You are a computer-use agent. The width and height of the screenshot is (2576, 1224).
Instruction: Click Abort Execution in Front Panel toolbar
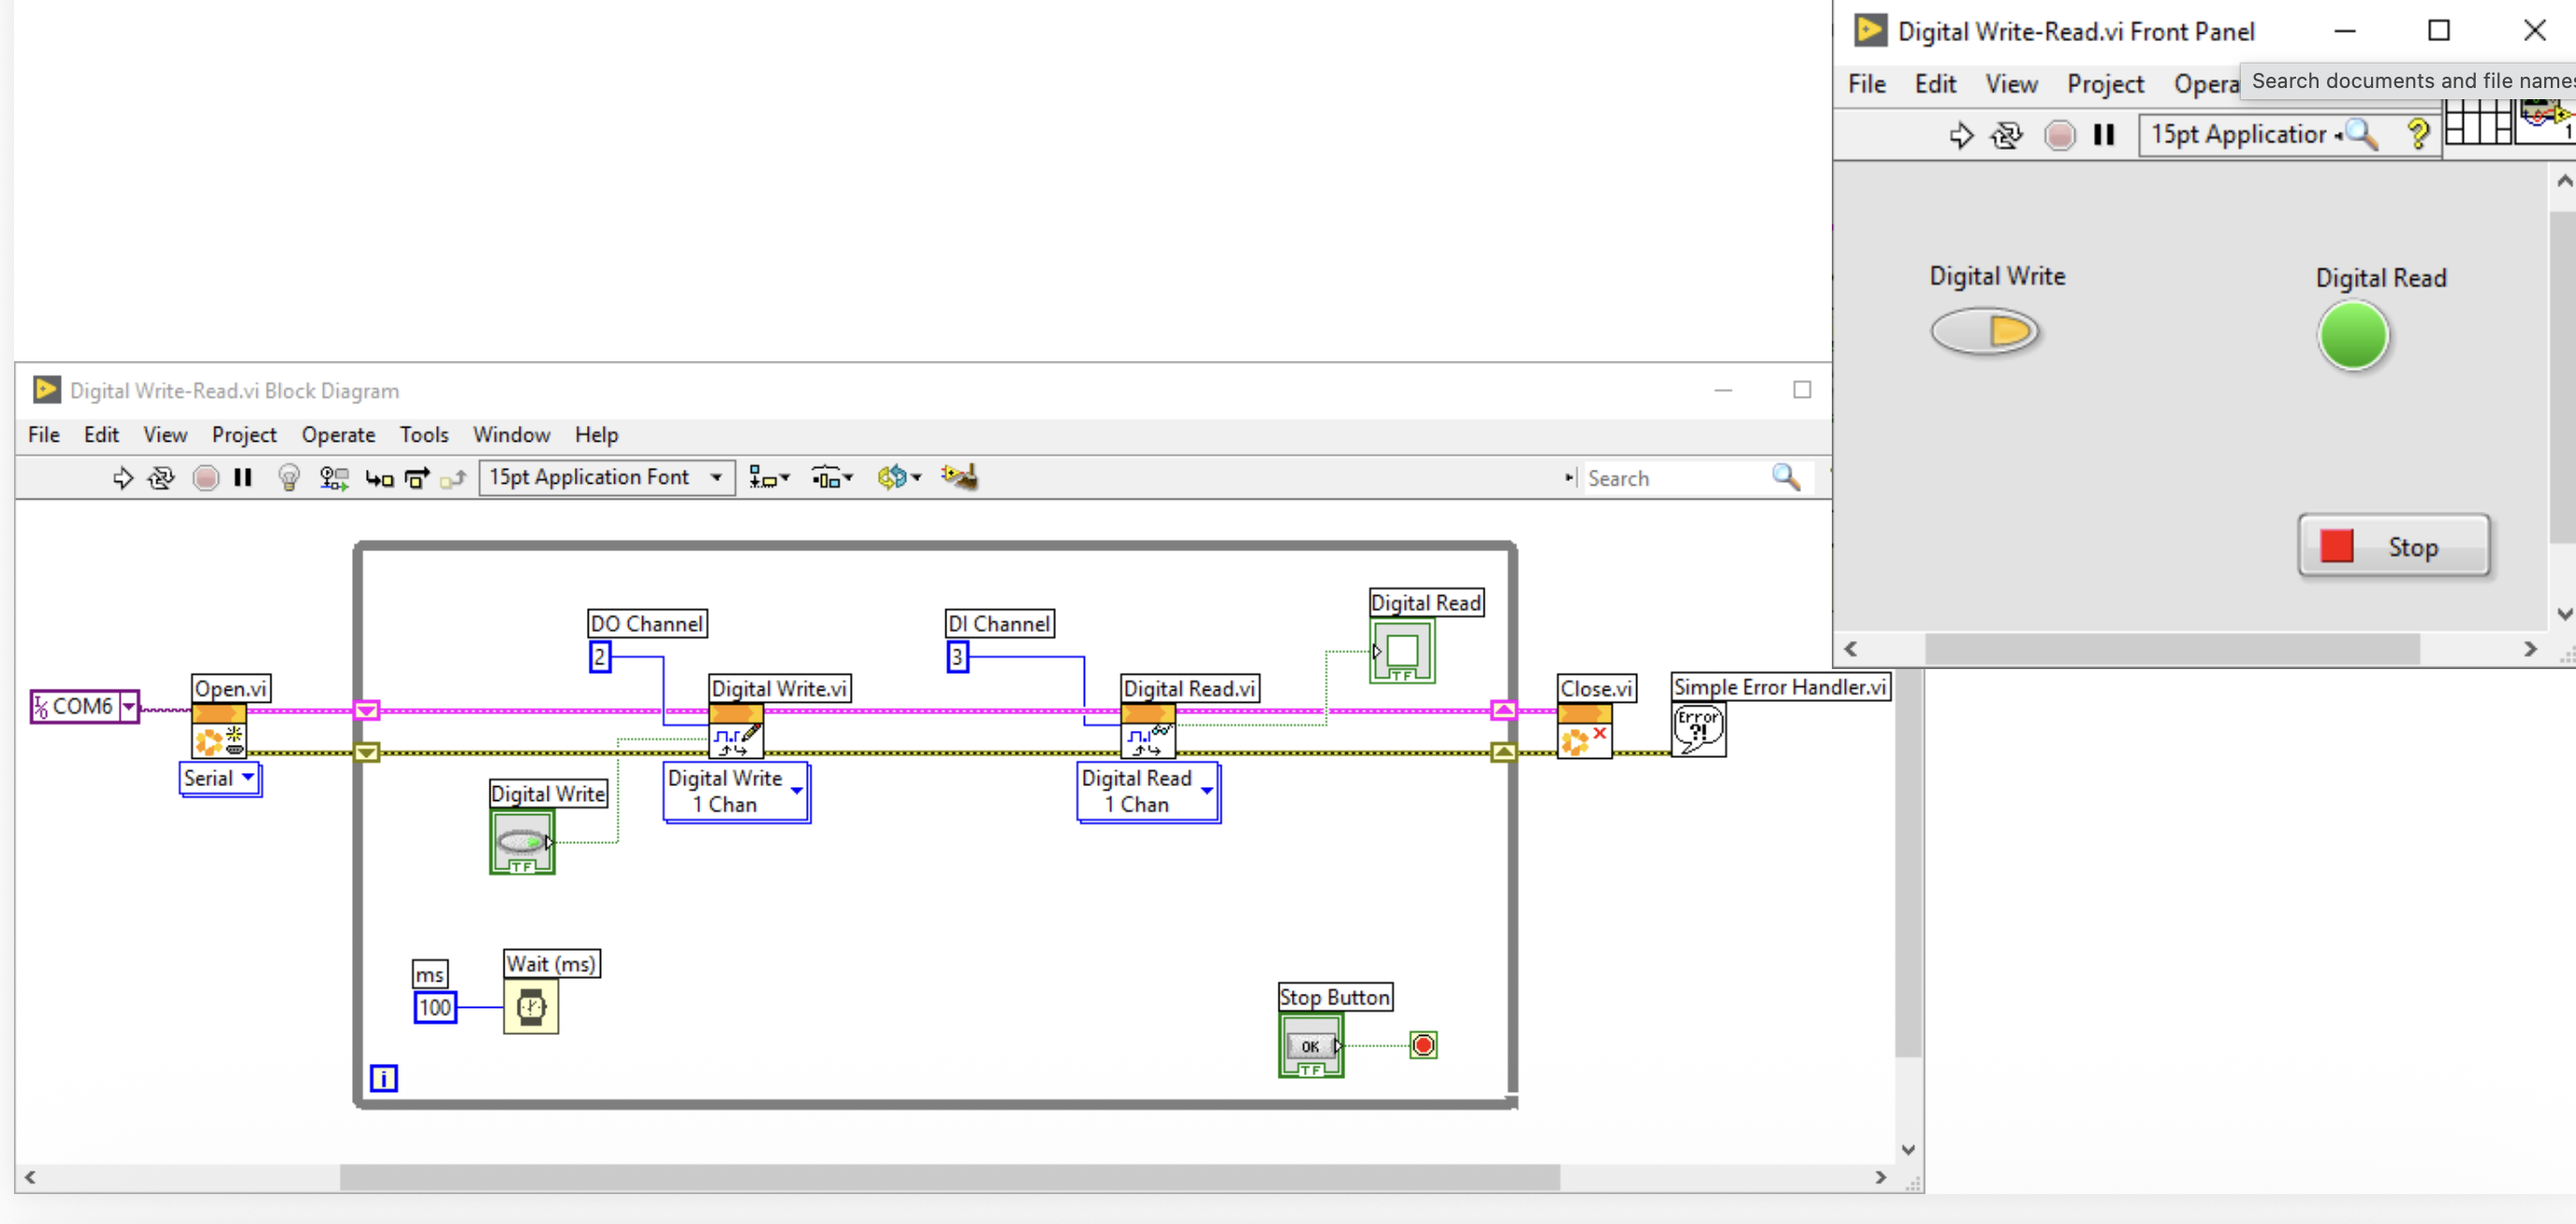[2059, 135]
